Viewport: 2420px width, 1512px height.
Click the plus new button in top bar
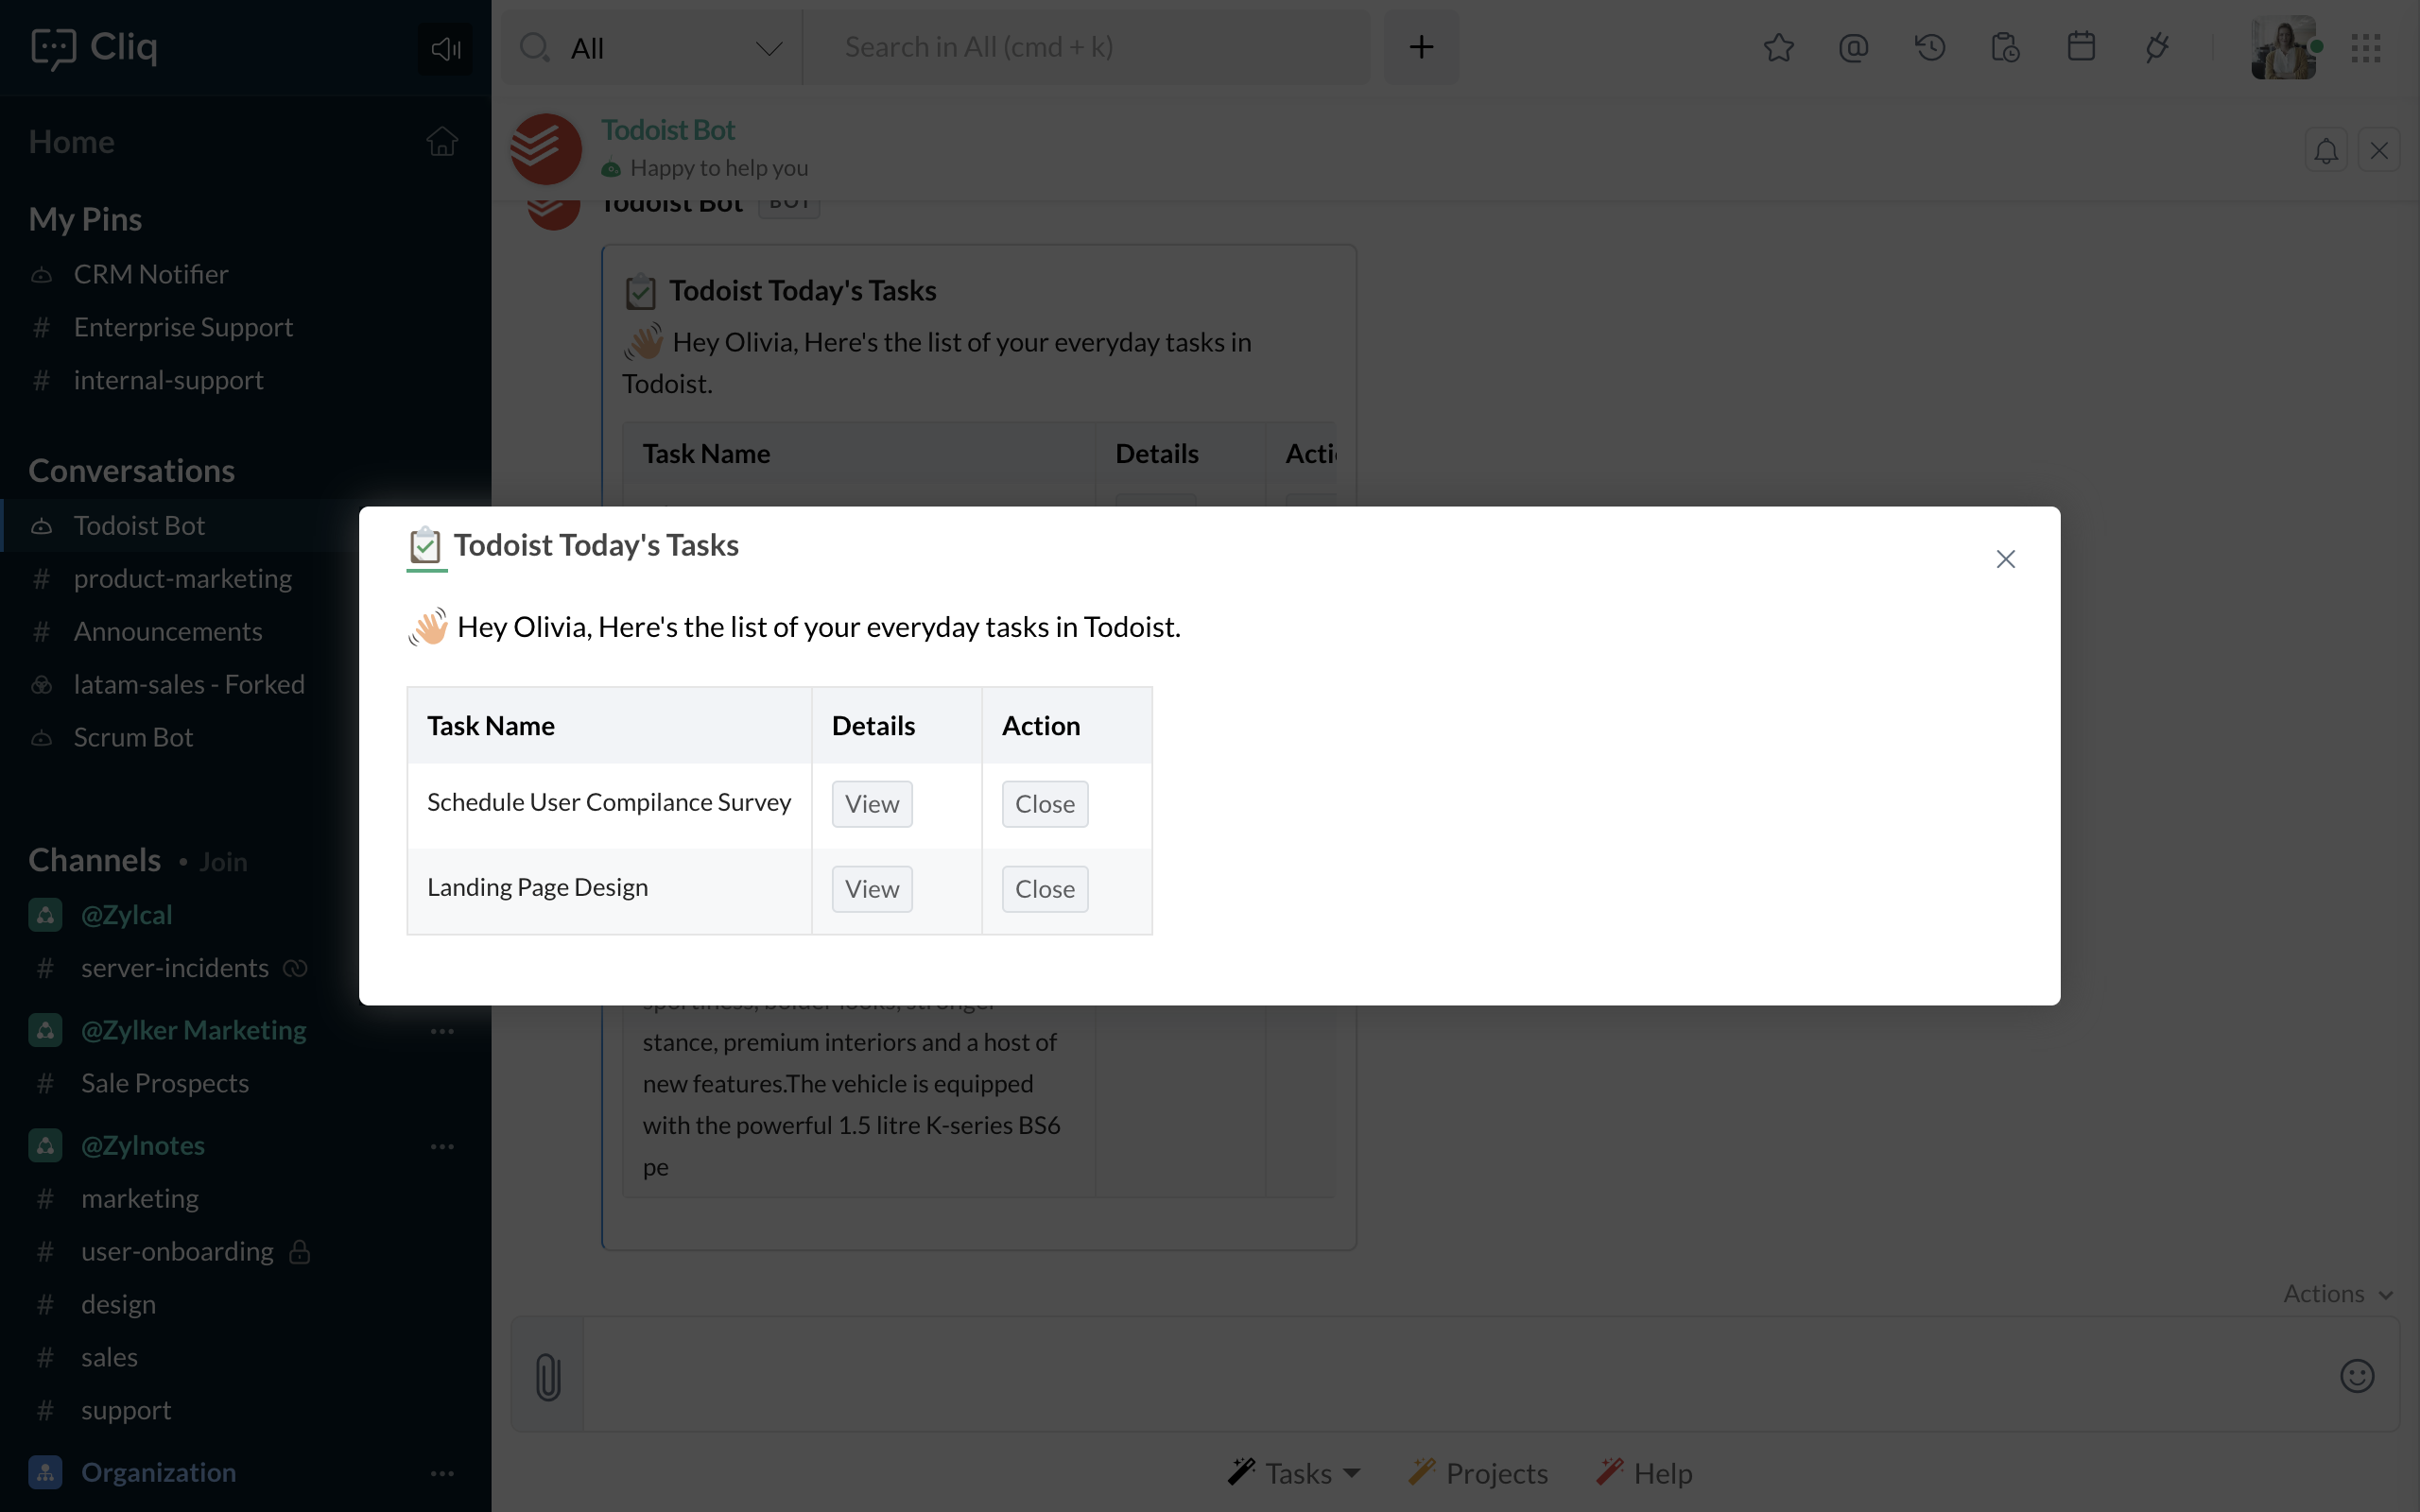click(1421, 47)
